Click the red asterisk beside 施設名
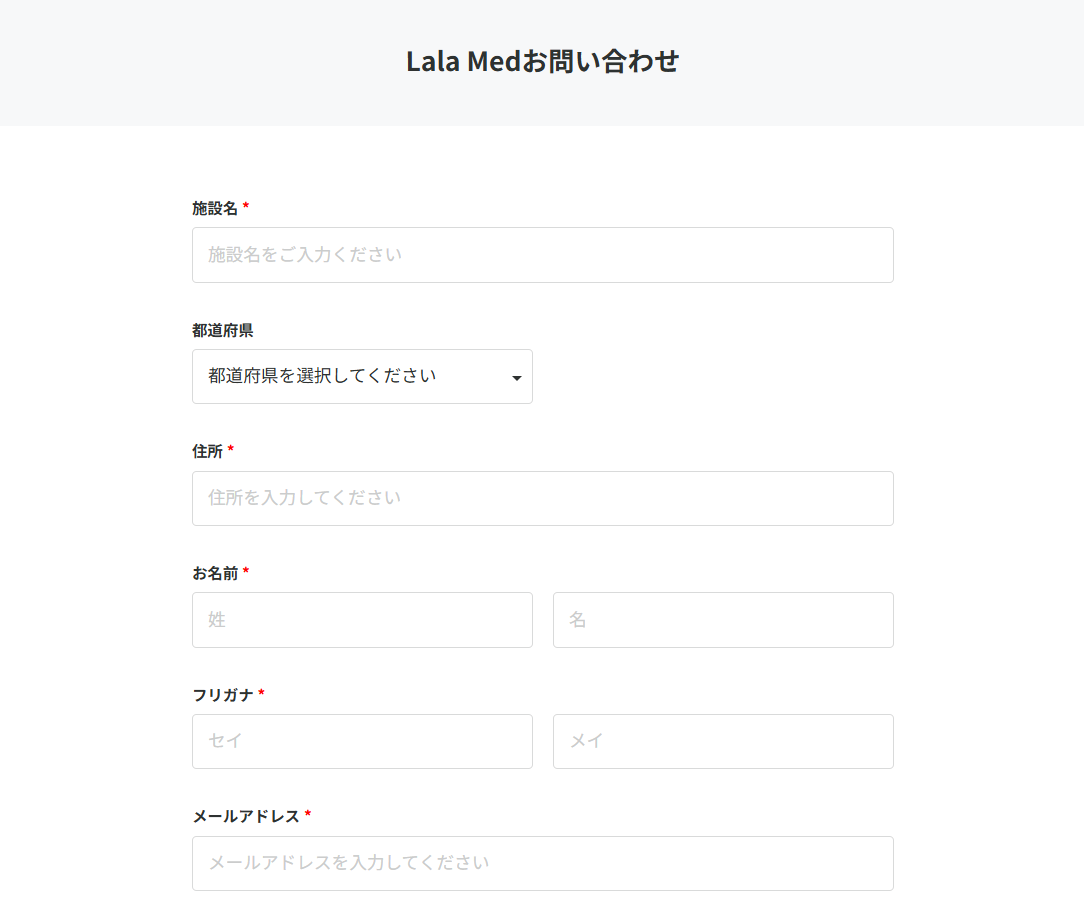Image resolution: width=1084 pixels, height=905 pixels. coord(245,205)
